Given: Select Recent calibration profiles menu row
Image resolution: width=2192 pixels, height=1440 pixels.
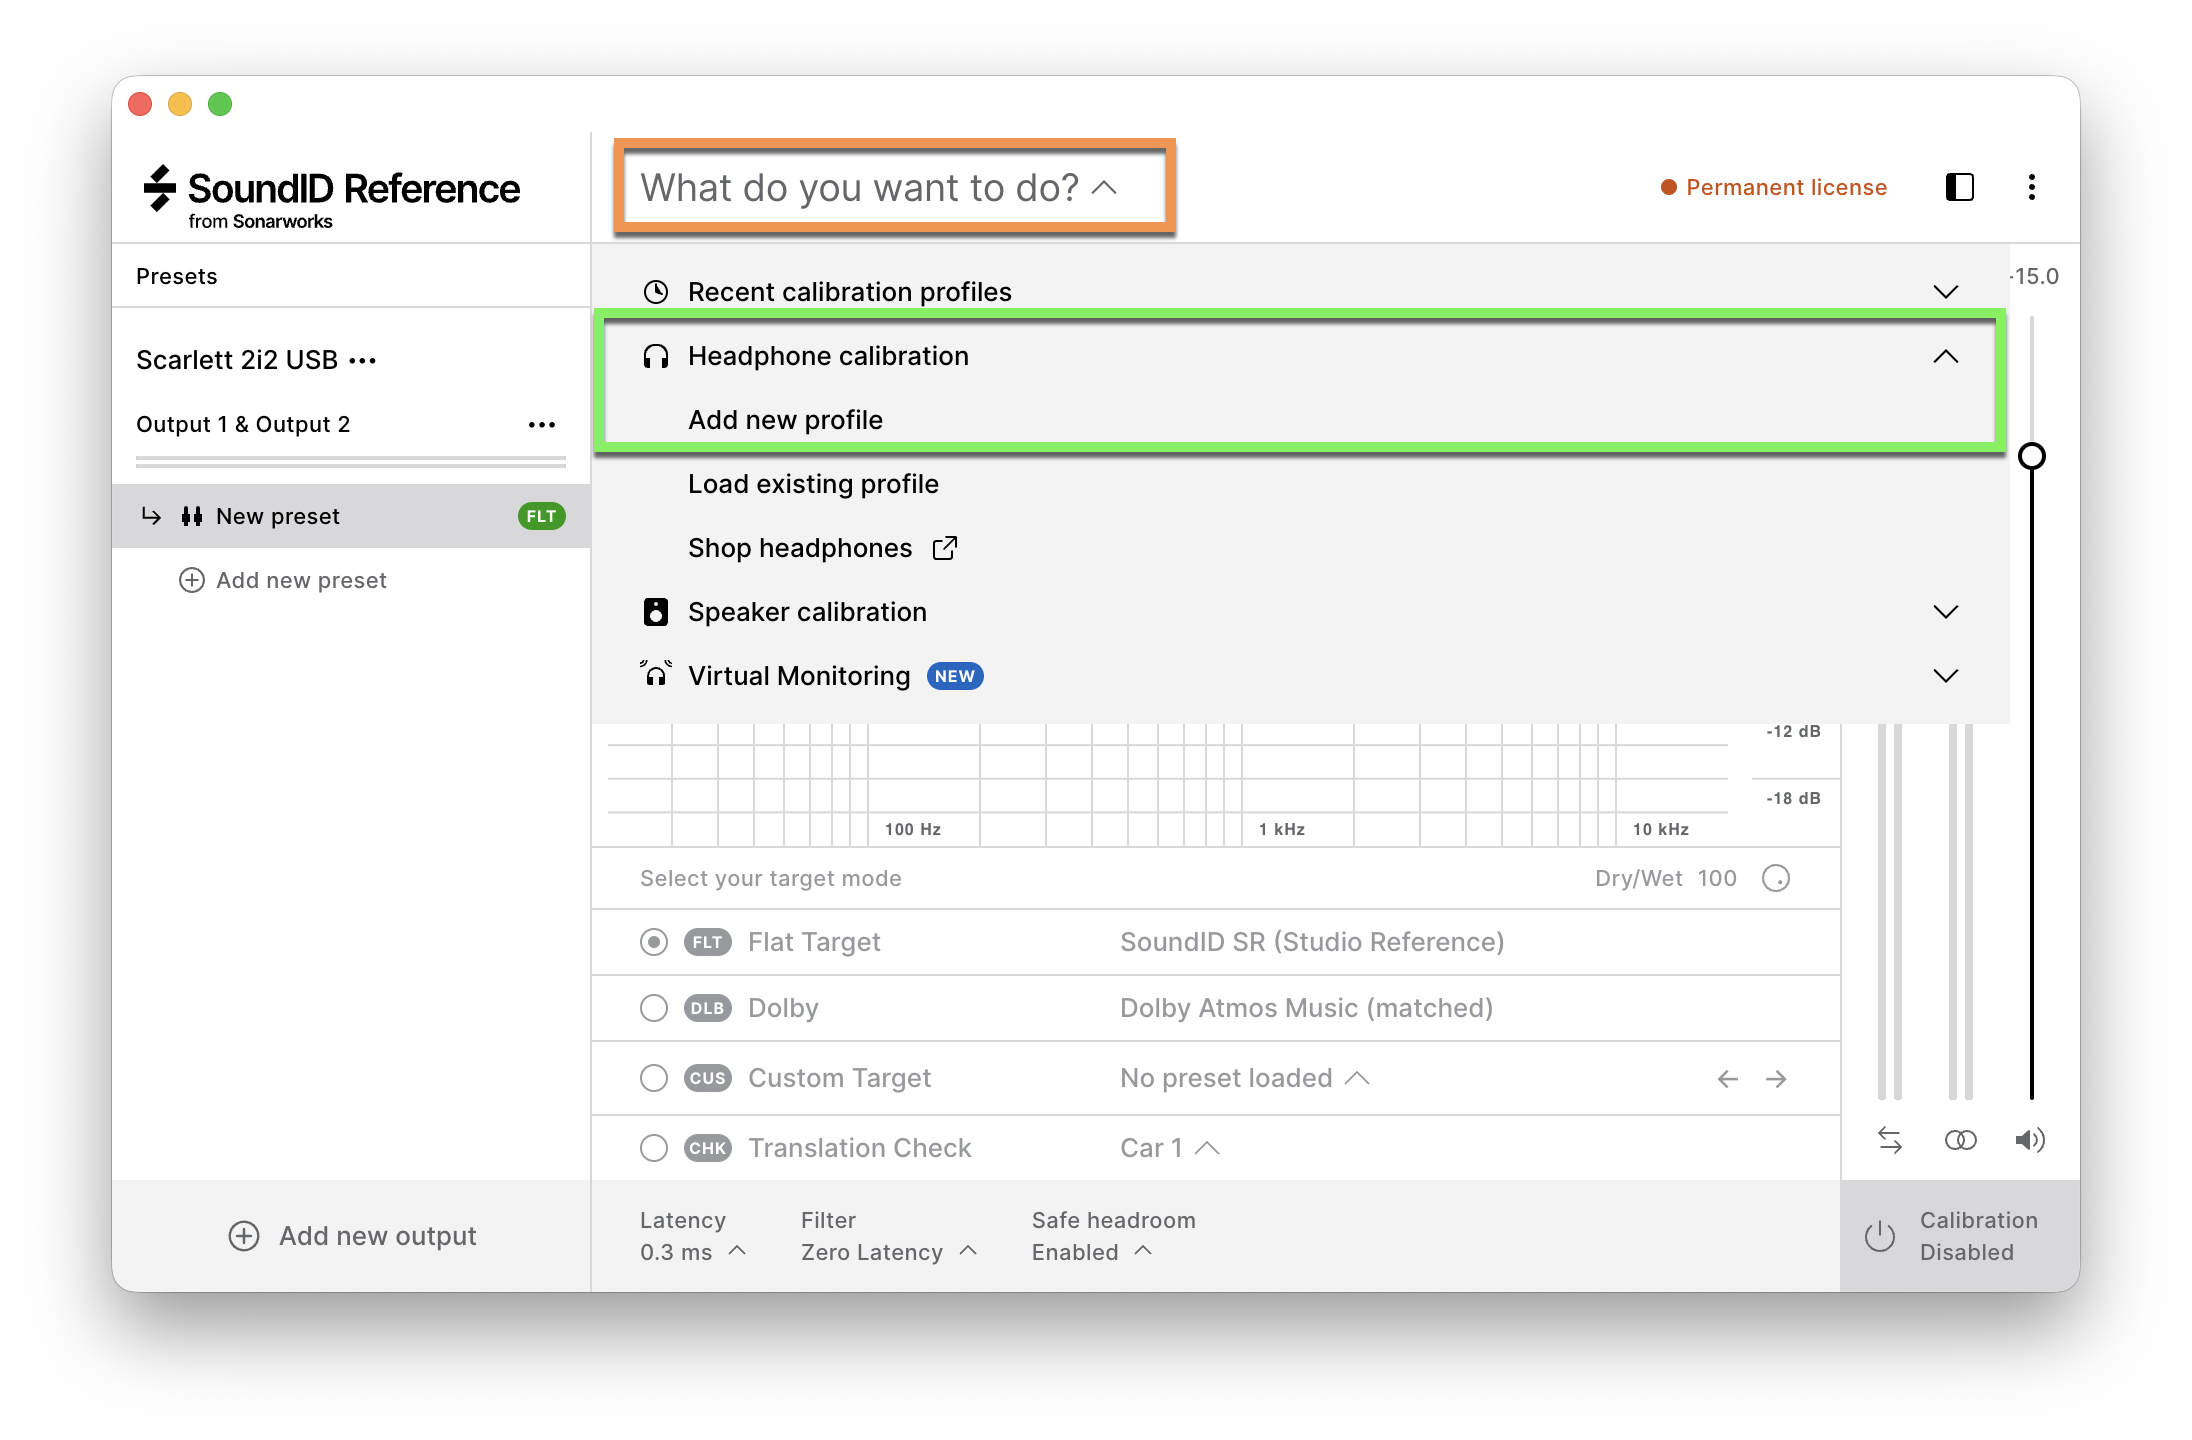Looking at the screenshot, I should coord(1299,292).
